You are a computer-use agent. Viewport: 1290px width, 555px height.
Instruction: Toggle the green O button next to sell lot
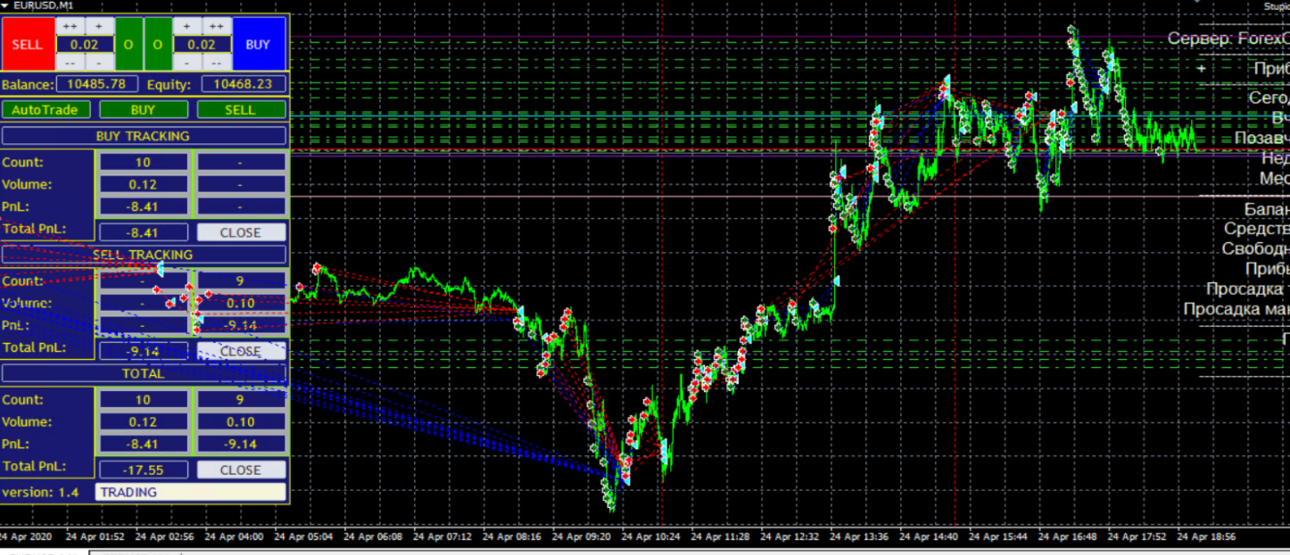pyautogui.click(x=128, y=45)
